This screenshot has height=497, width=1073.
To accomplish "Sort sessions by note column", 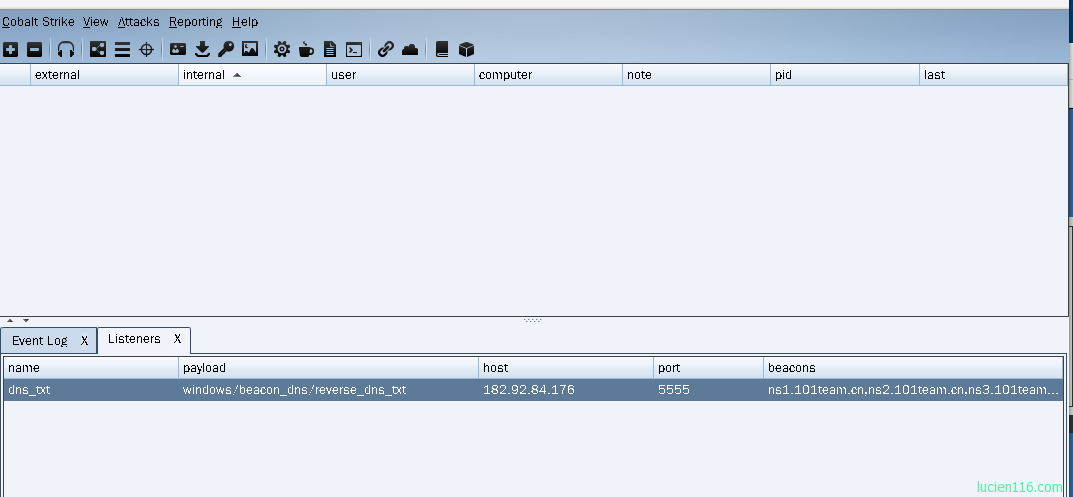I will 697,75.
